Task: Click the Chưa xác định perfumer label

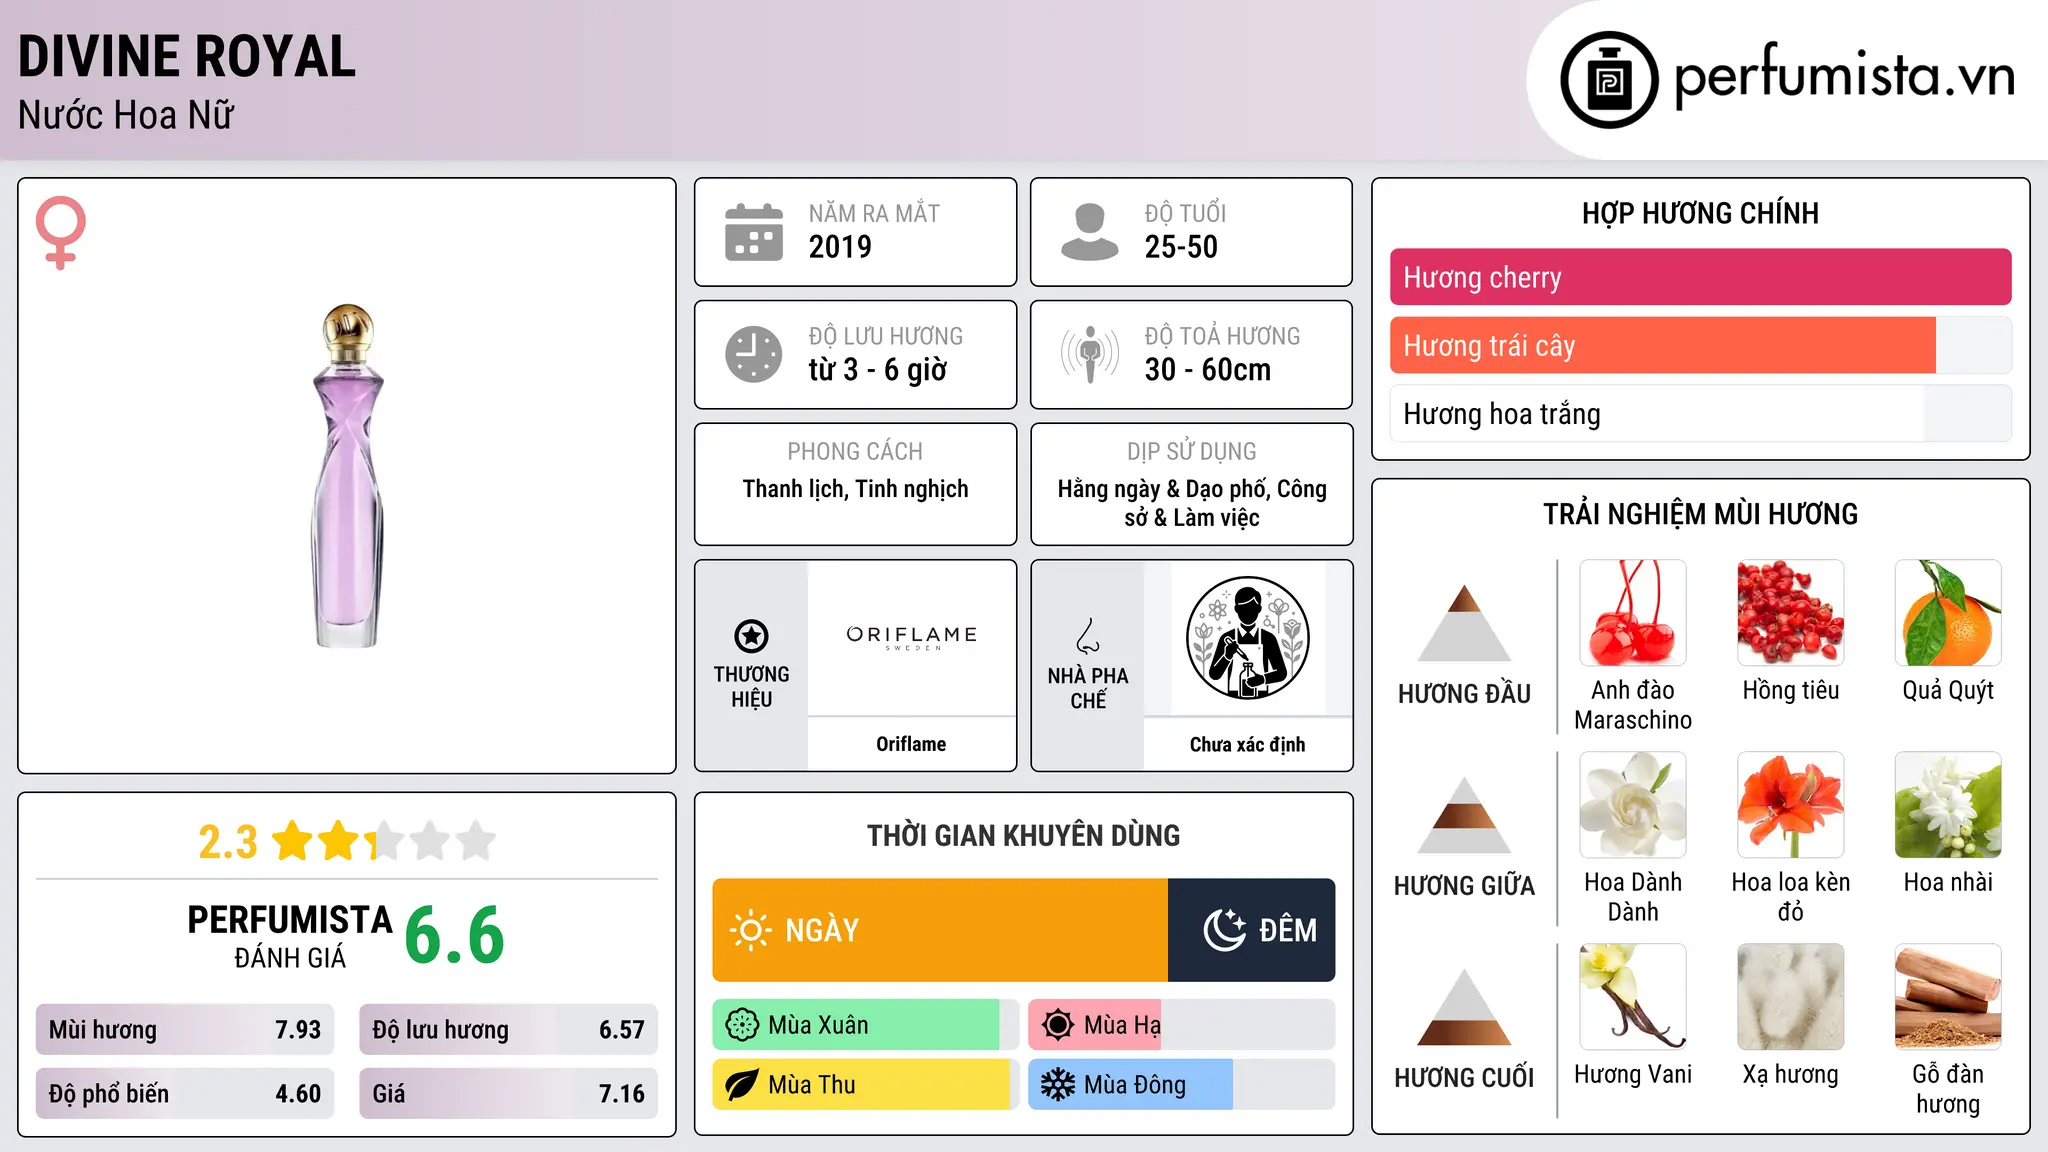Action: 1247,744
